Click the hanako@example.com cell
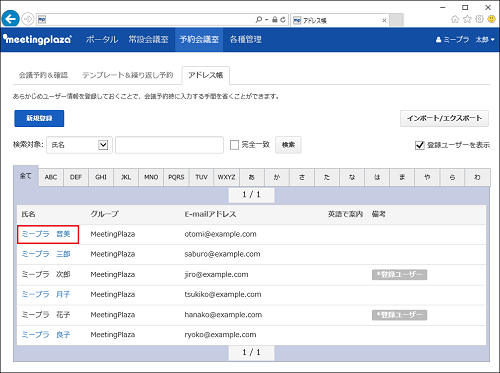Viewport: 500px width, 373px height. click(x=223, y=315)
